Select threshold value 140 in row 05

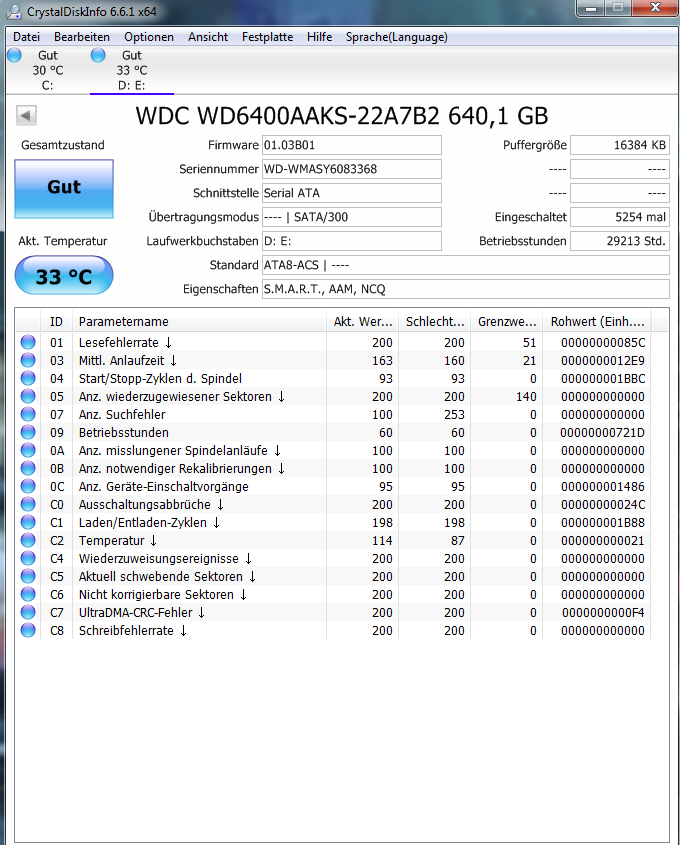point(526,397)
